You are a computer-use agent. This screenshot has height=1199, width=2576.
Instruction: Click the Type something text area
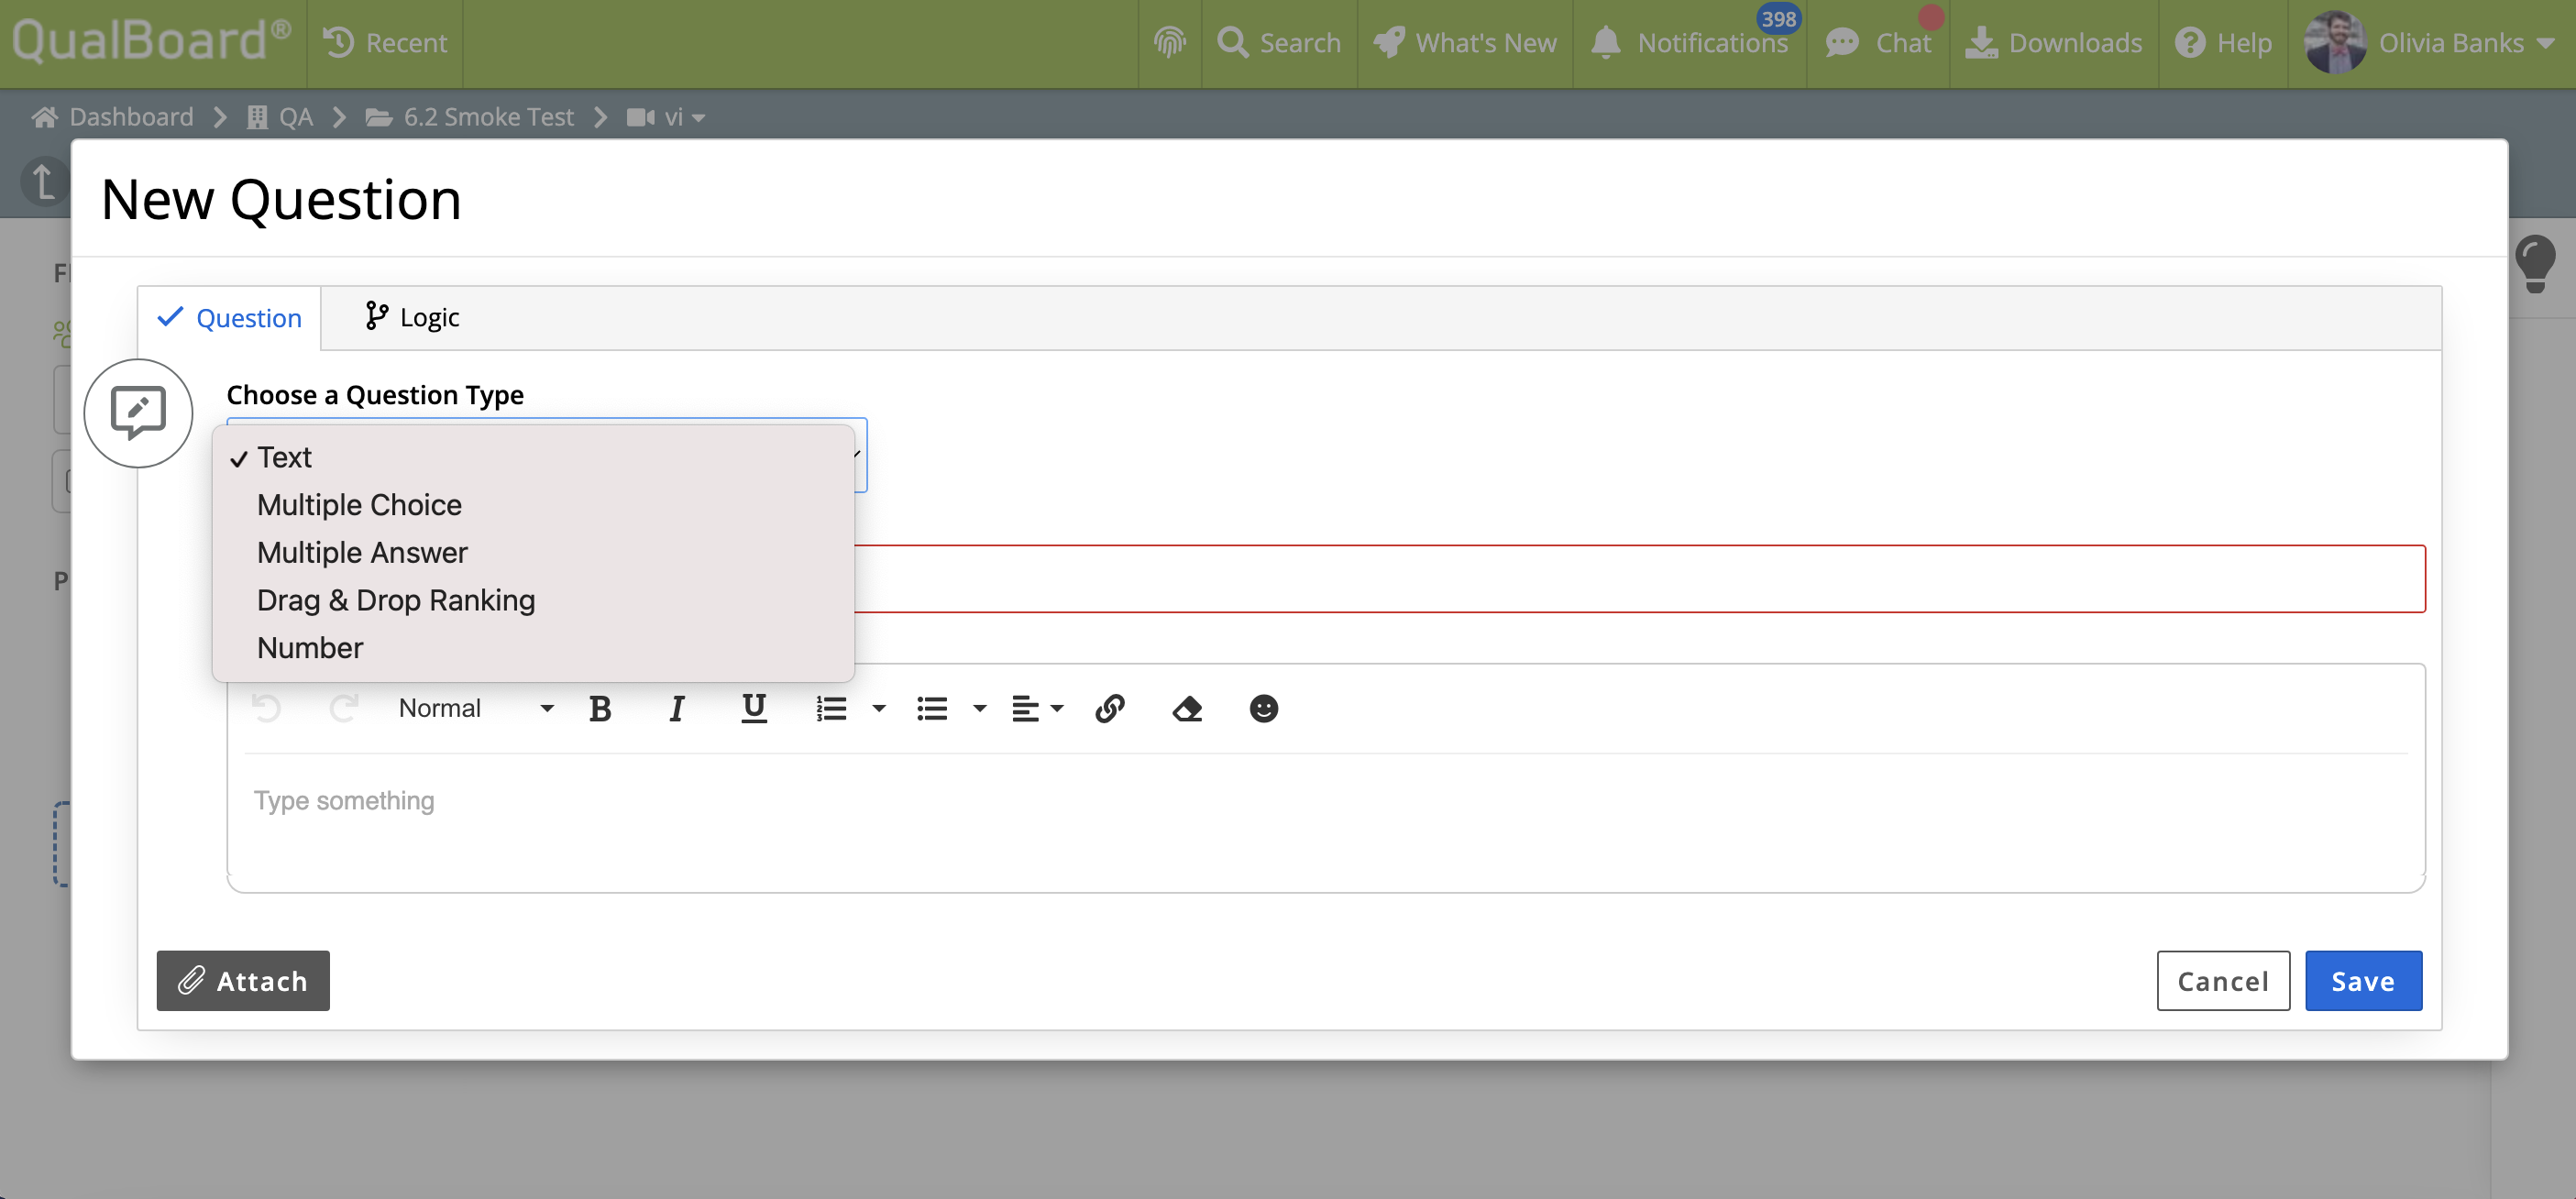(x=1324, y=801)
